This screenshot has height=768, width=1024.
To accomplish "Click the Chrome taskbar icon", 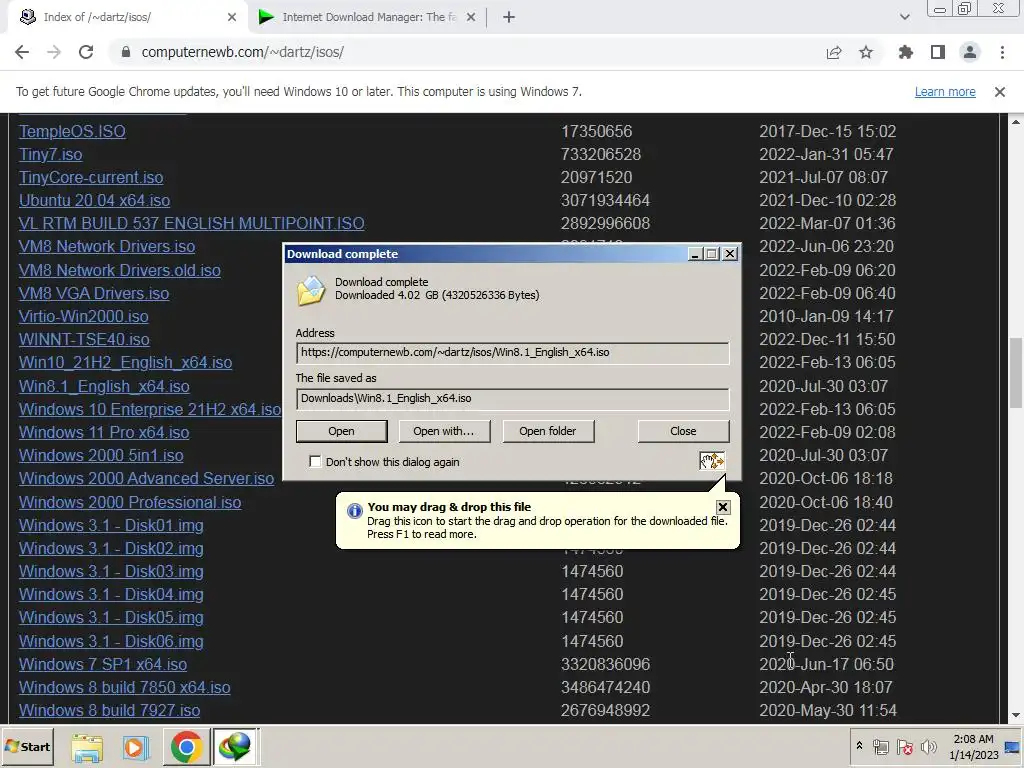I will click(186, 747).
